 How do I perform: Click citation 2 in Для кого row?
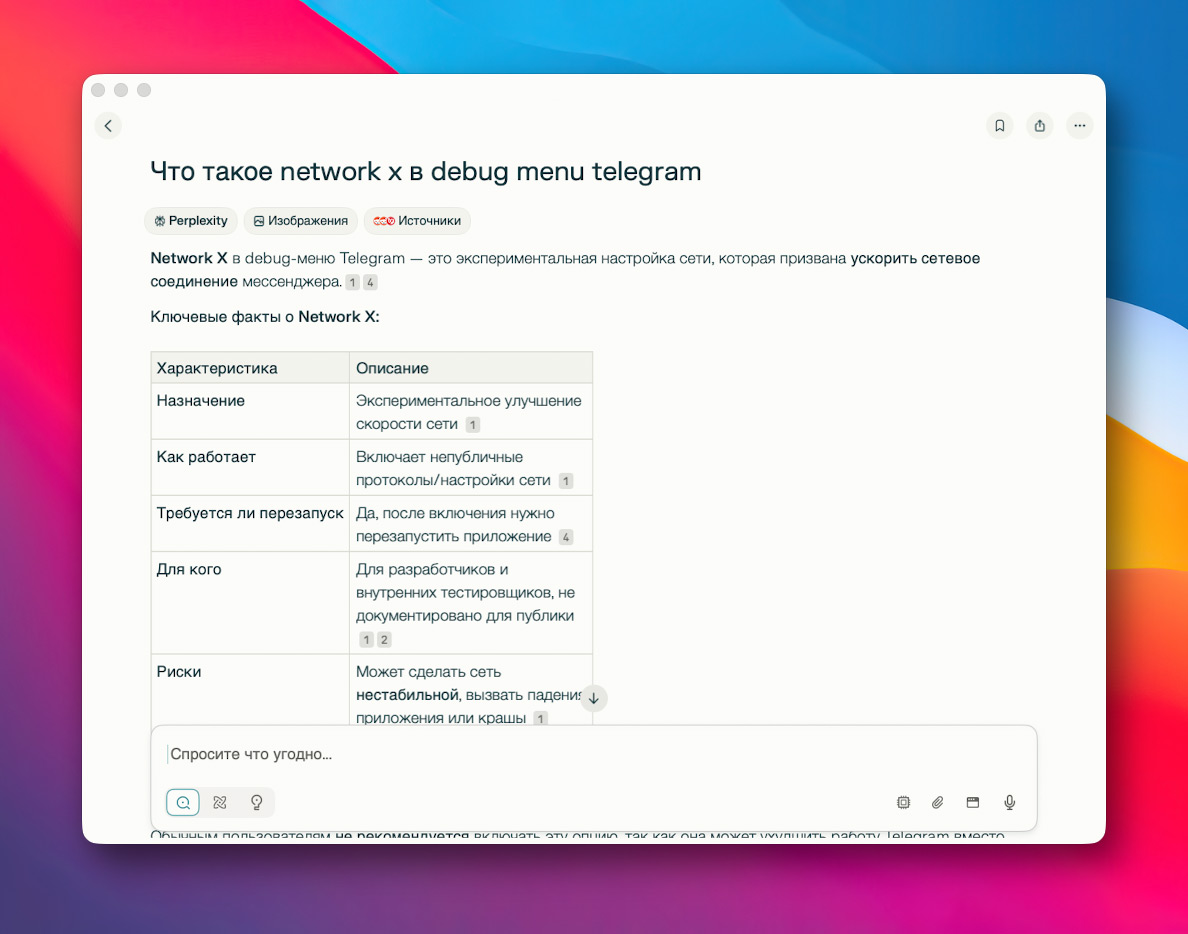coord(384,640)
